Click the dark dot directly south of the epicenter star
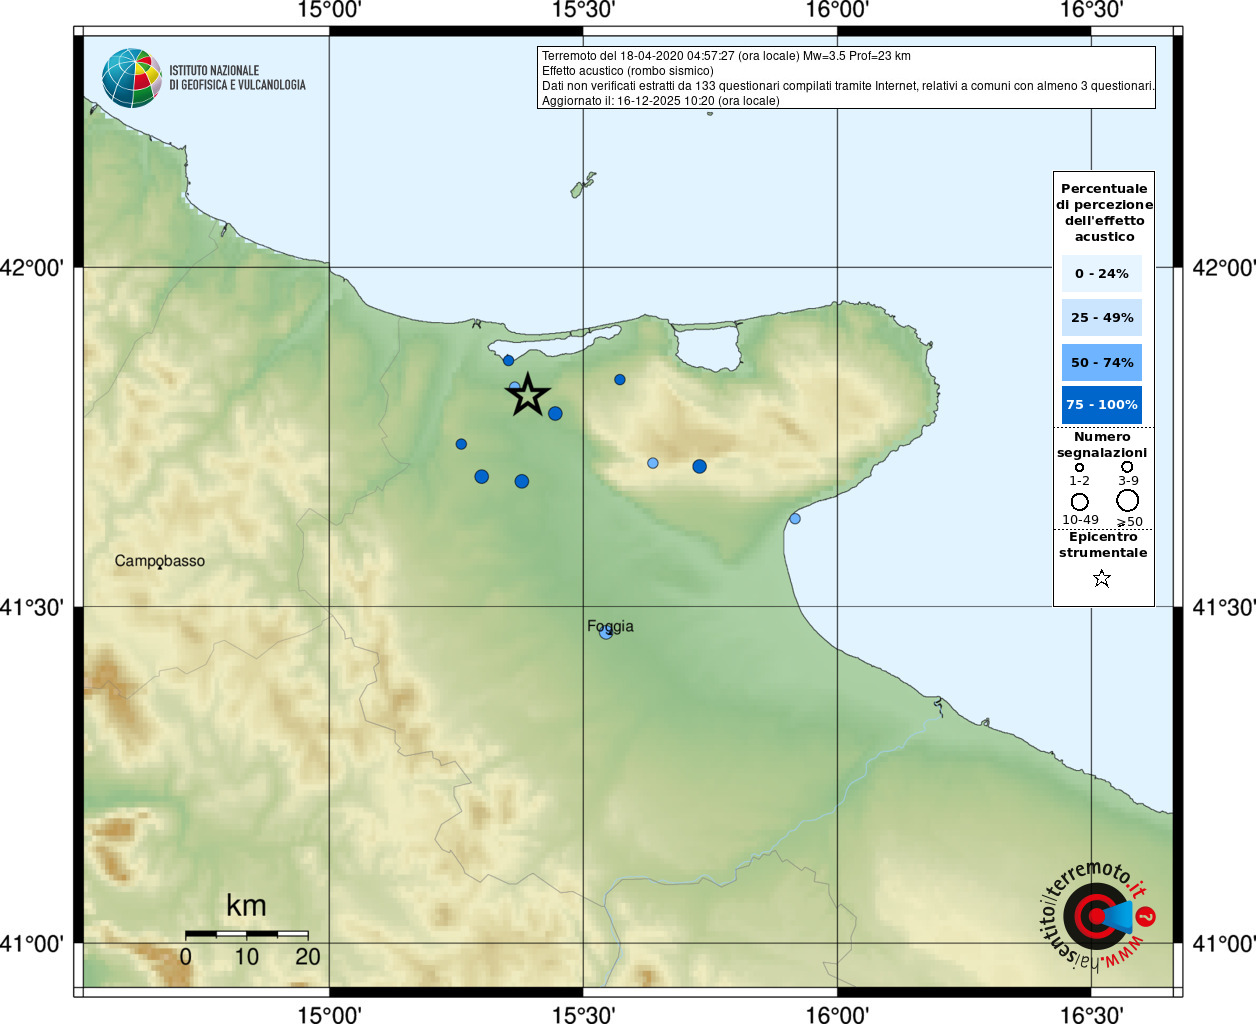This screenshot has height=1024, width=1256. click(x=522, y=482)
